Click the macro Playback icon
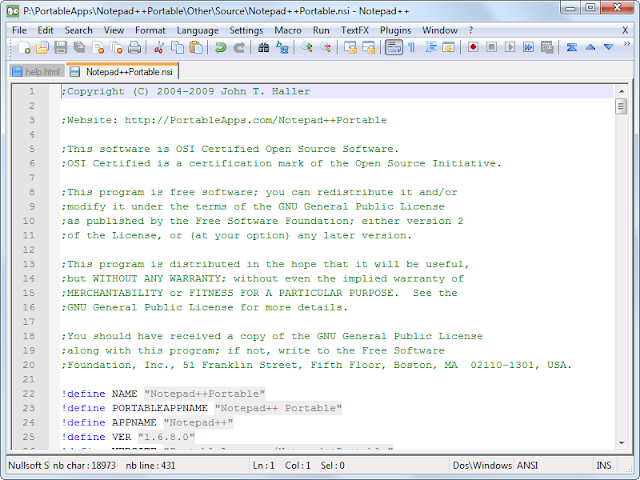Viewport: 640px width, 480px height. tap(510, 47)
